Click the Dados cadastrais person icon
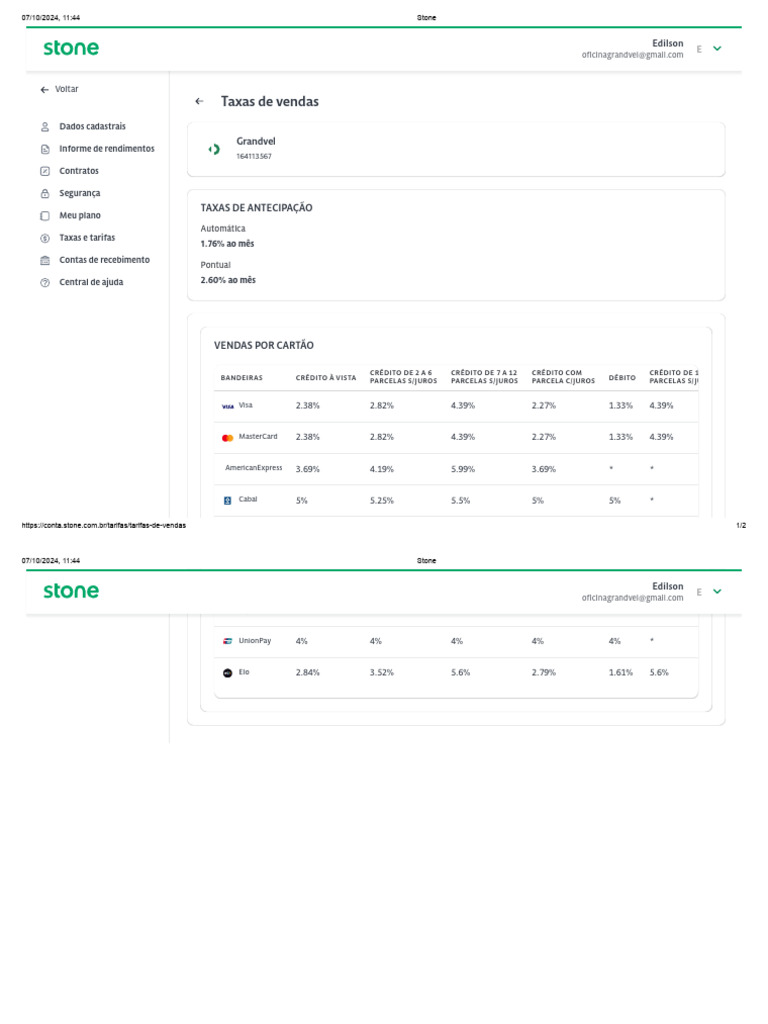Image resolution: width=768 pixels, height=1024 pixels. coord(45,127)
